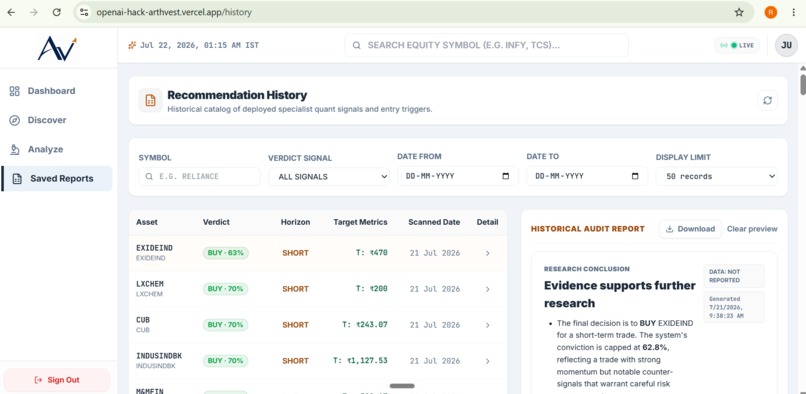Click the Sign Out button
Viewport: 806px width, 394px height.
point(57,380)
